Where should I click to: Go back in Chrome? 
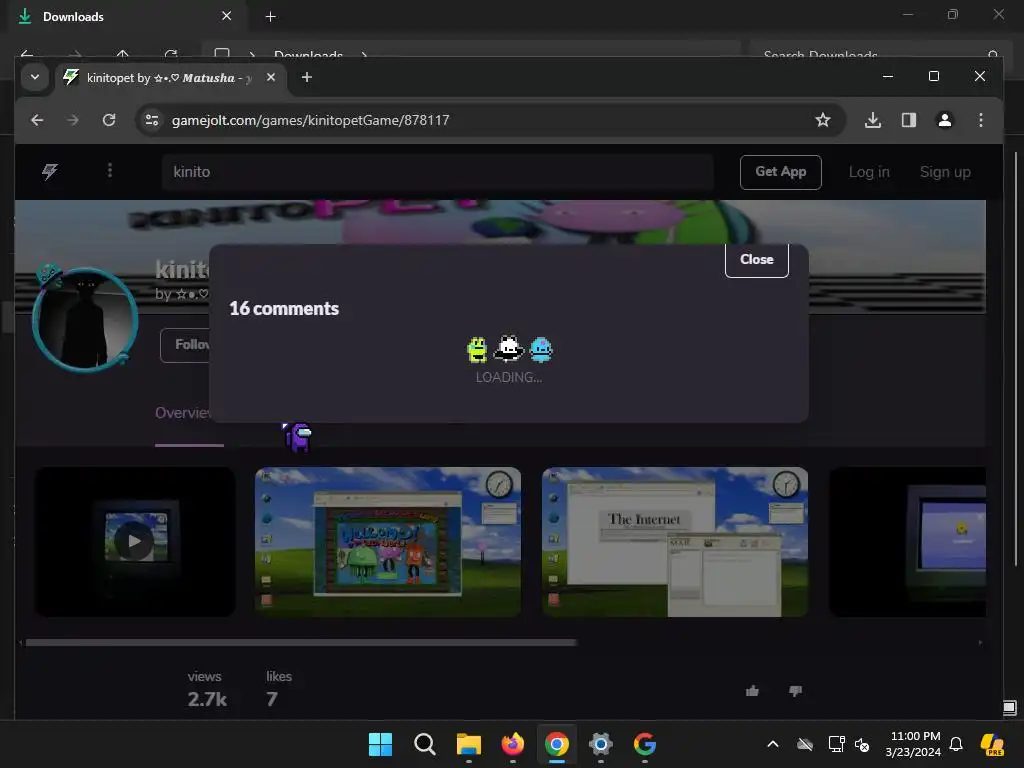point(37,120)
